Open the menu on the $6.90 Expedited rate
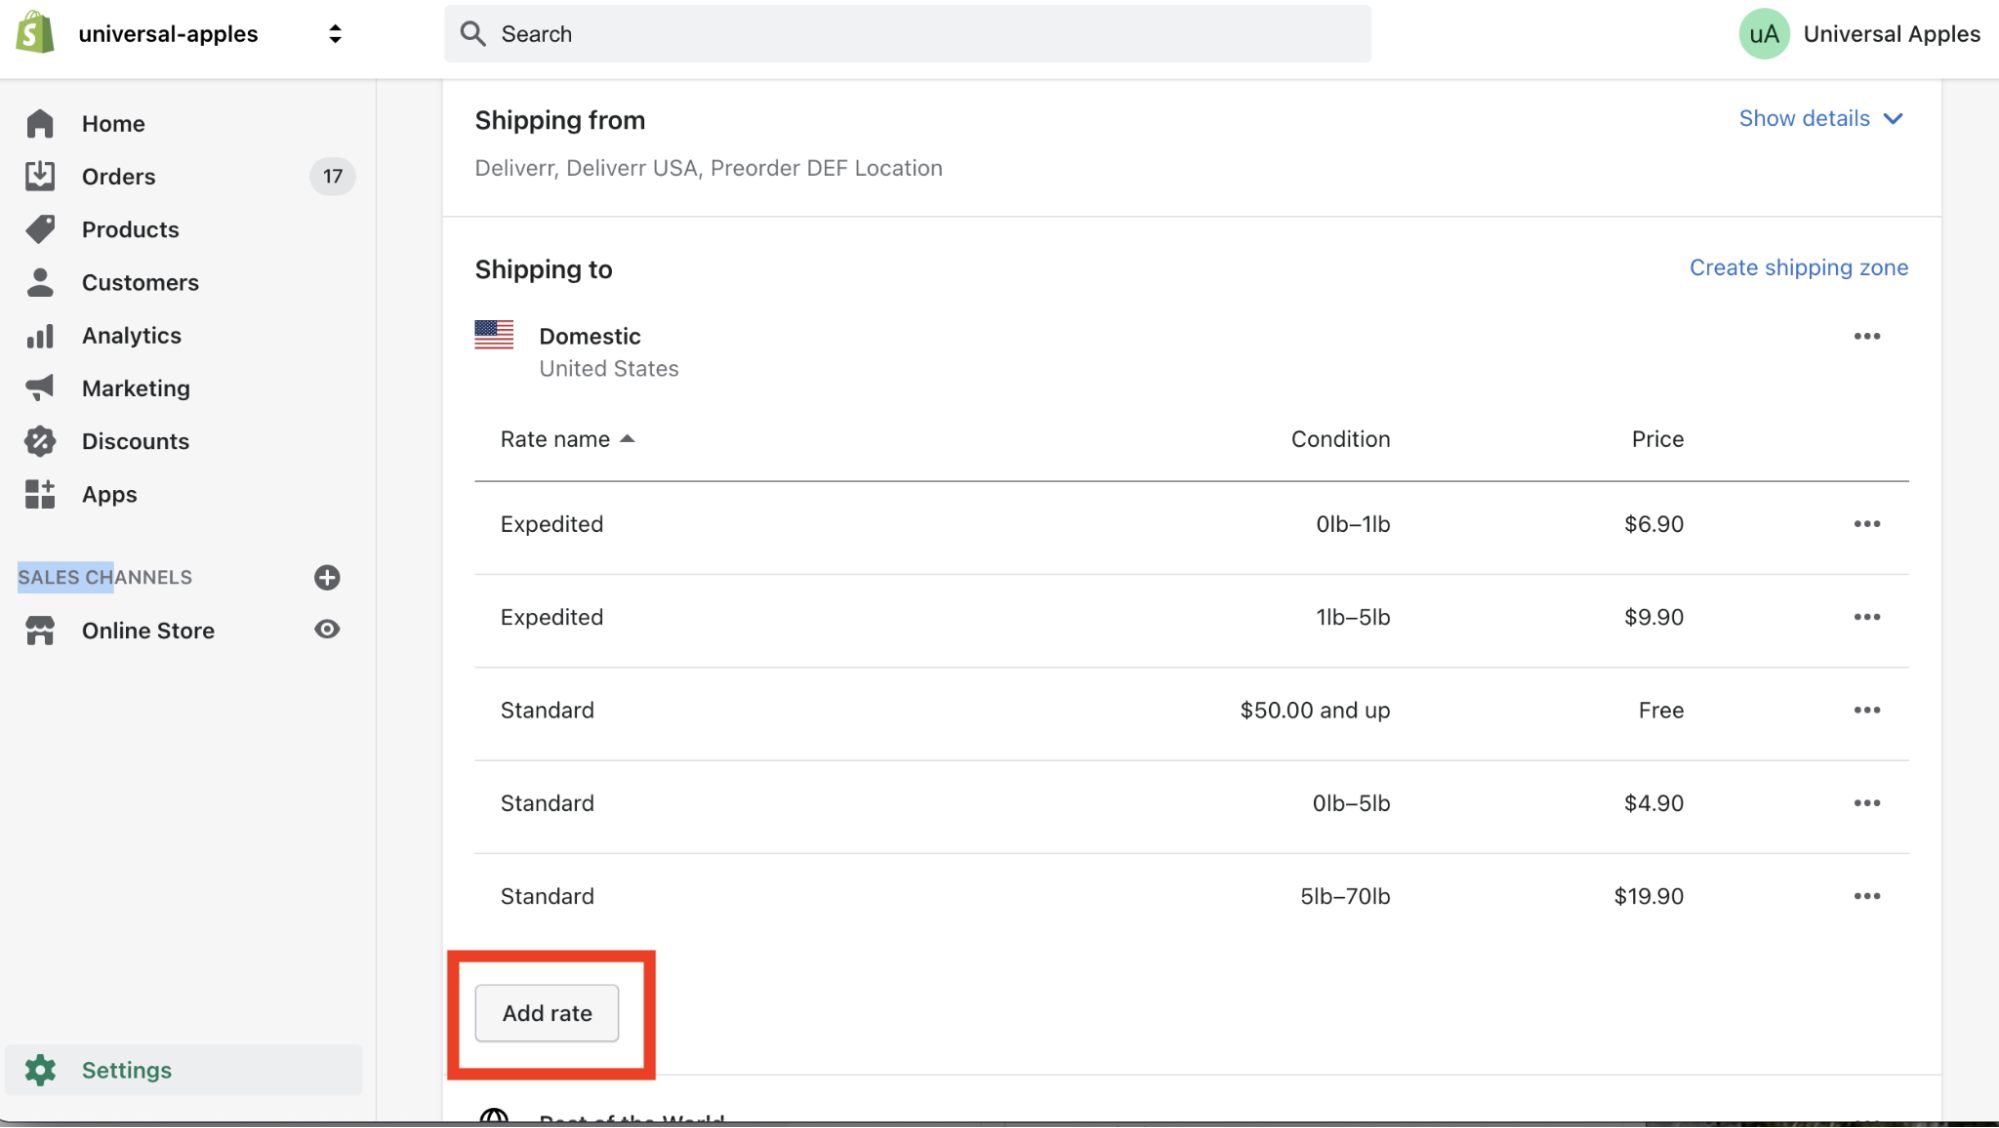Image resolution: width=1999 pixels, height=1128 pixels. coord(1866,523)
